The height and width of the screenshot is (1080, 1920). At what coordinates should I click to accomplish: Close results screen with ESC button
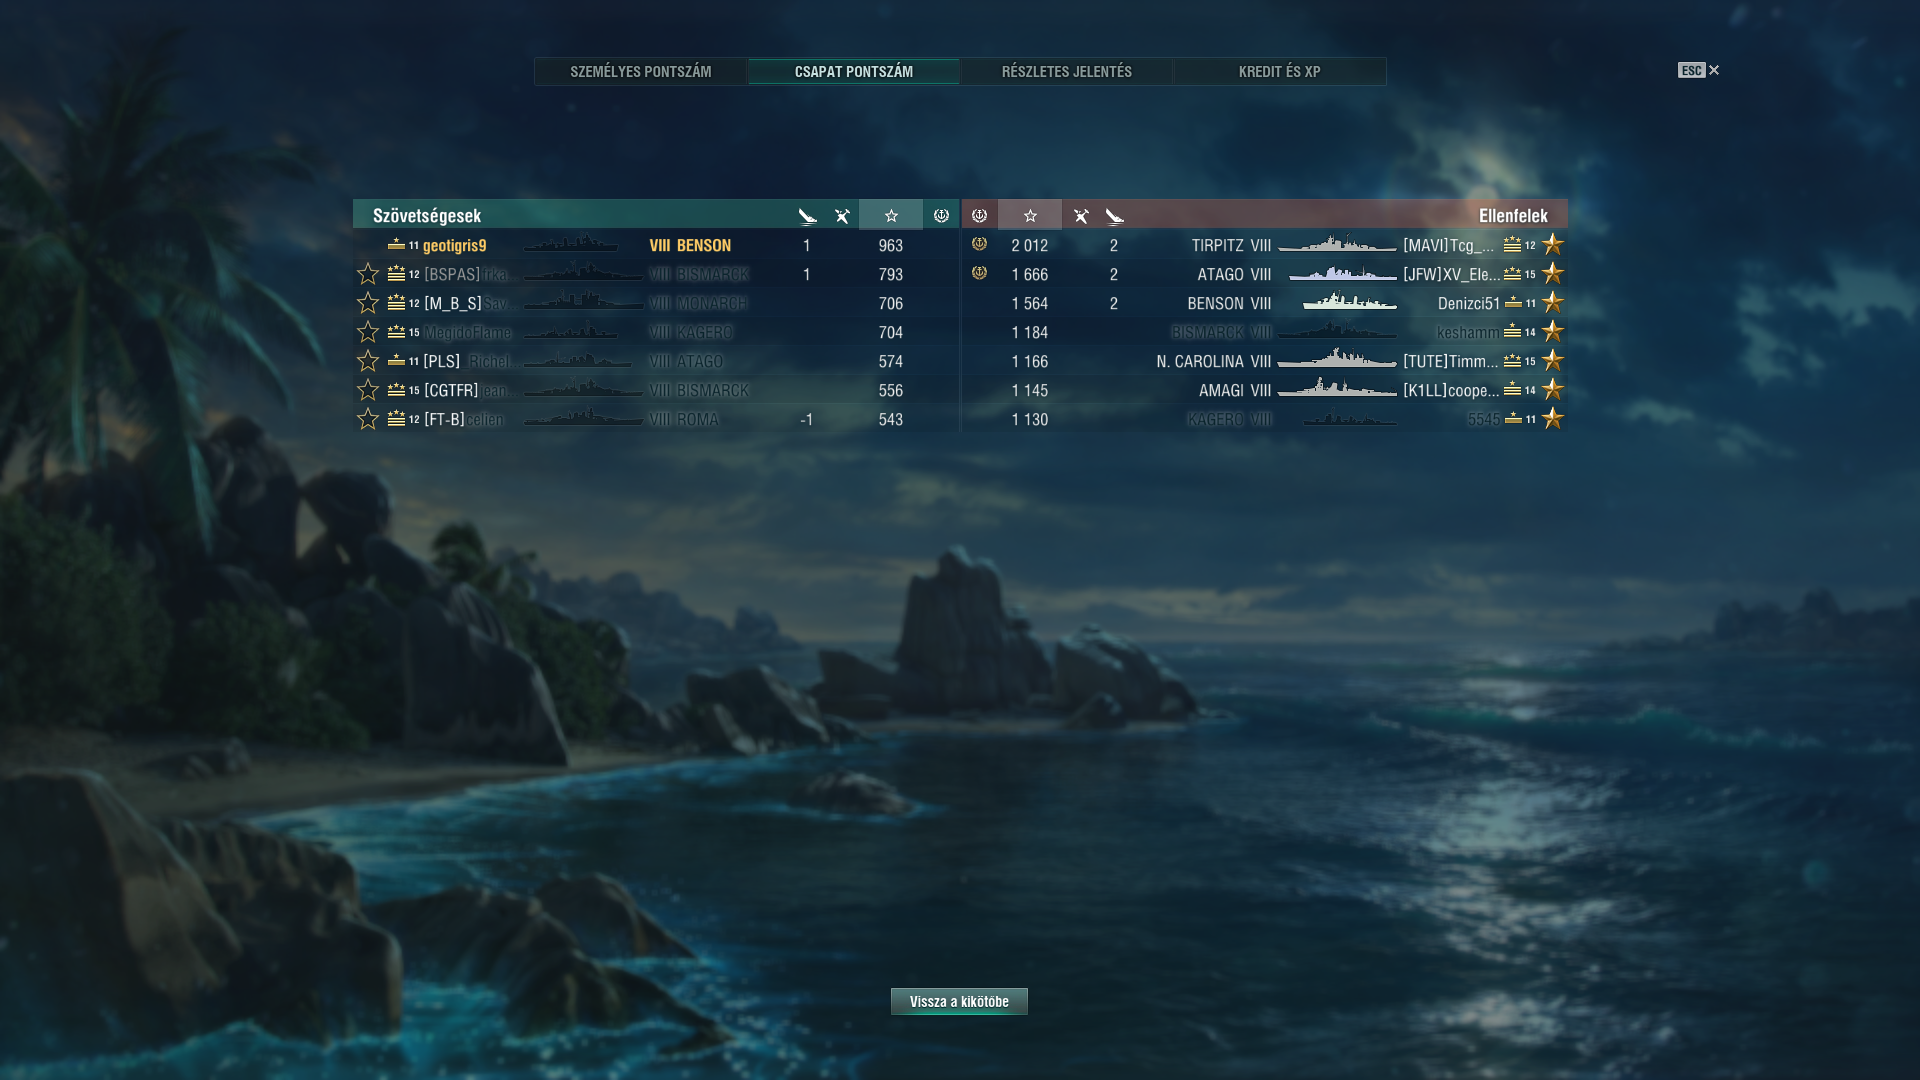(1699, 70)
